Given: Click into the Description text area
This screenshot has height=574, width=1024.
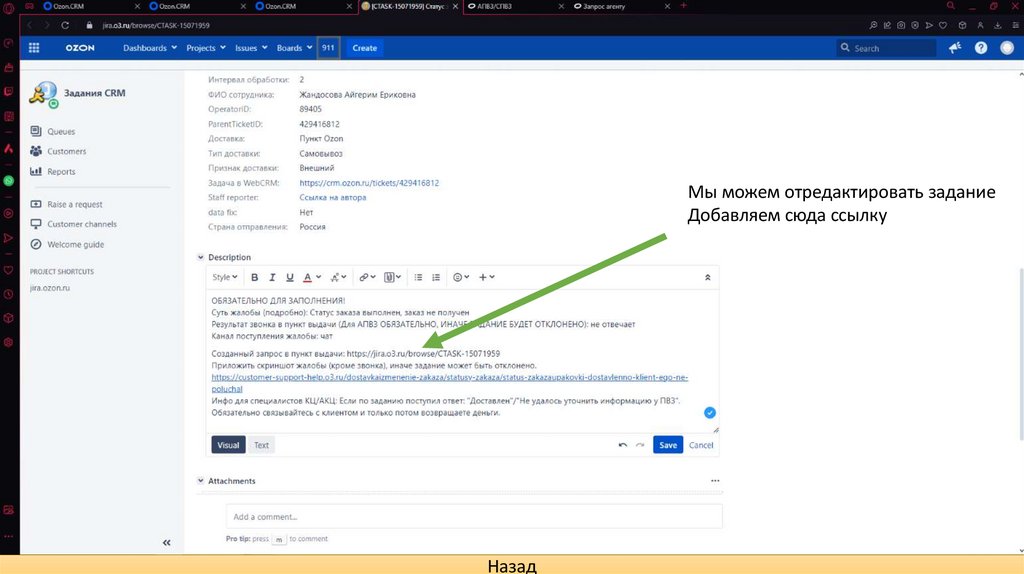Looking at the screenshot, I should 462,360.
